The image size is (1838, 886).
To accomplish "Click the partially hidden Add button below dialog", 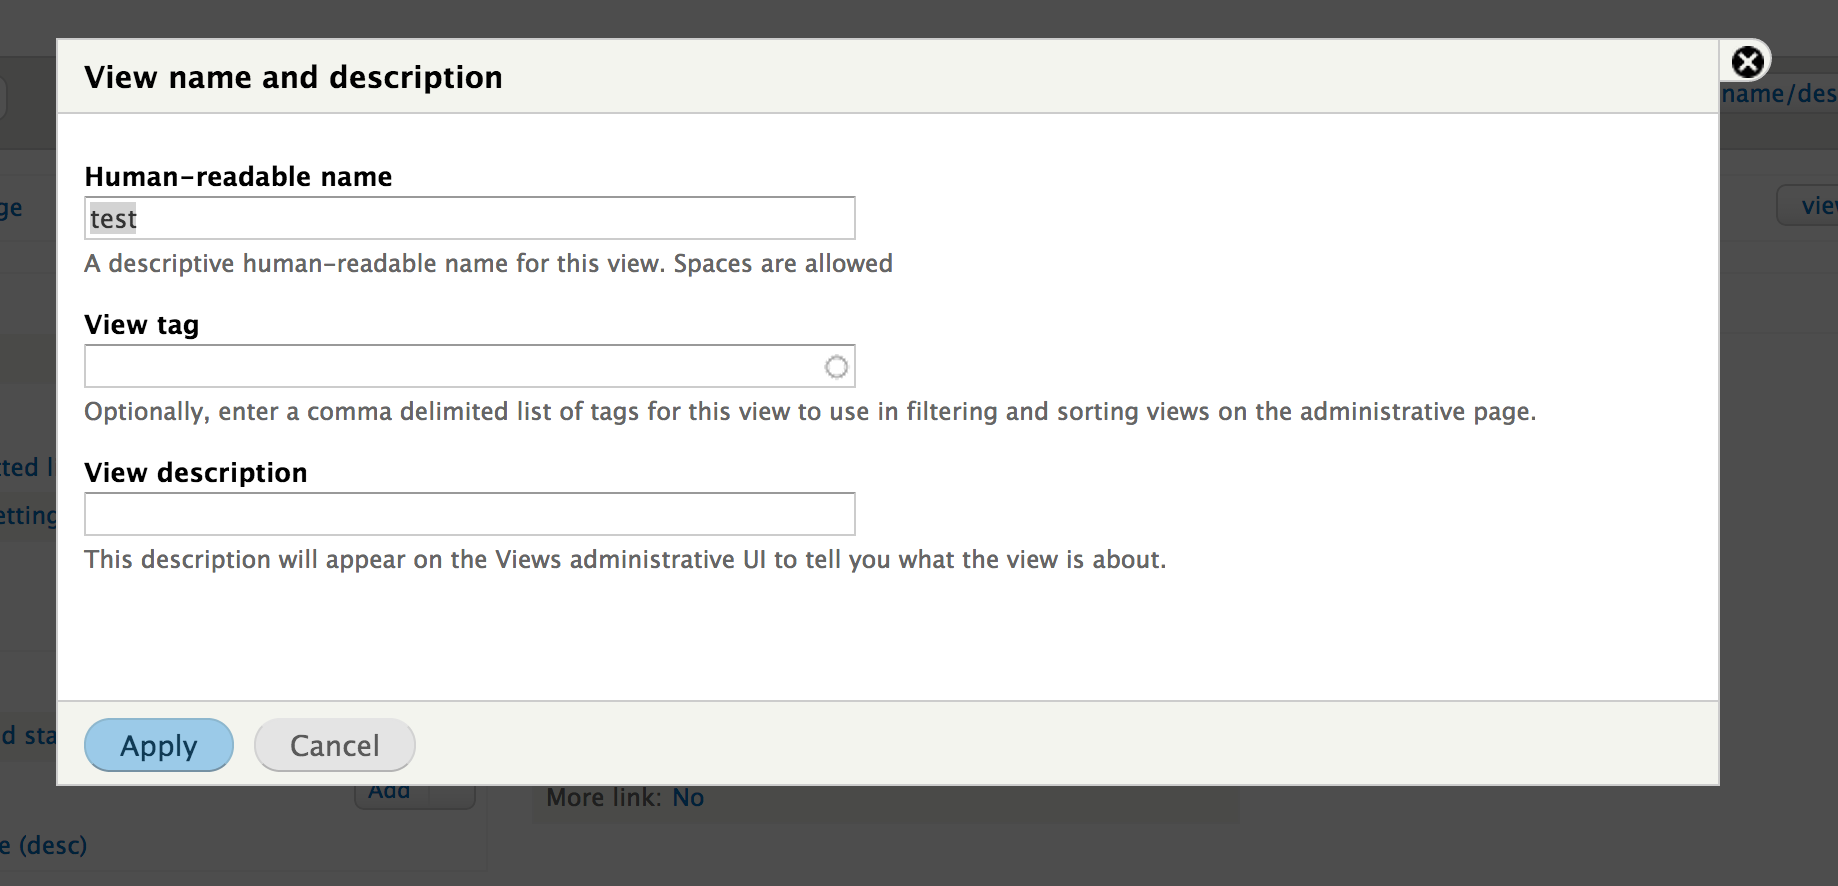I will click(390, 794).
